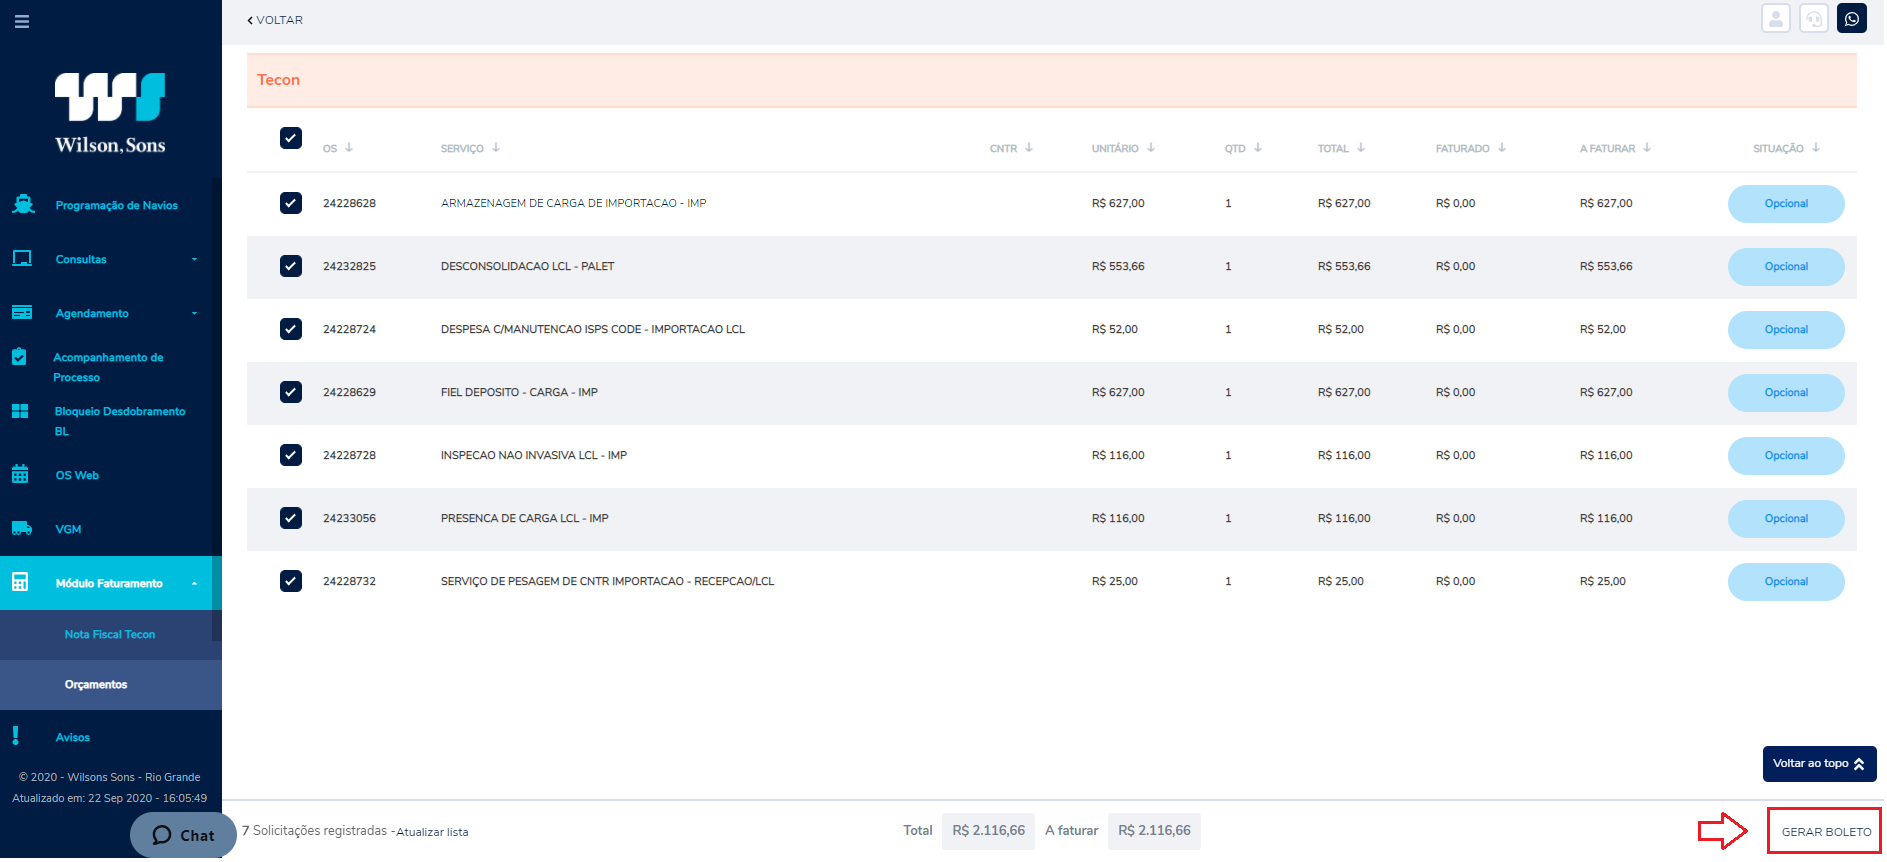Image resolution: width=1887 pixels, height=862 pixels.
Task: Uncheck the row for OS 24228724
Action: point(291,329)
